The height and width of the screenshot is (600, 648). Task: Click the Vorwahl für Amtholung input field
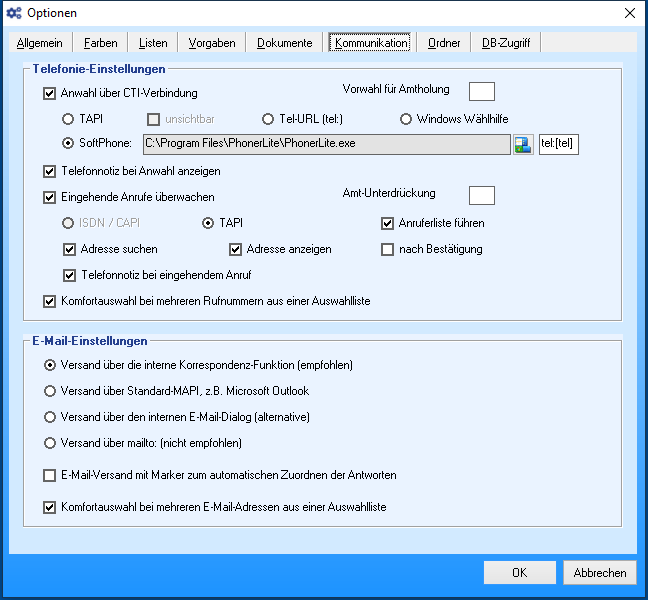[x=482, y=91]
